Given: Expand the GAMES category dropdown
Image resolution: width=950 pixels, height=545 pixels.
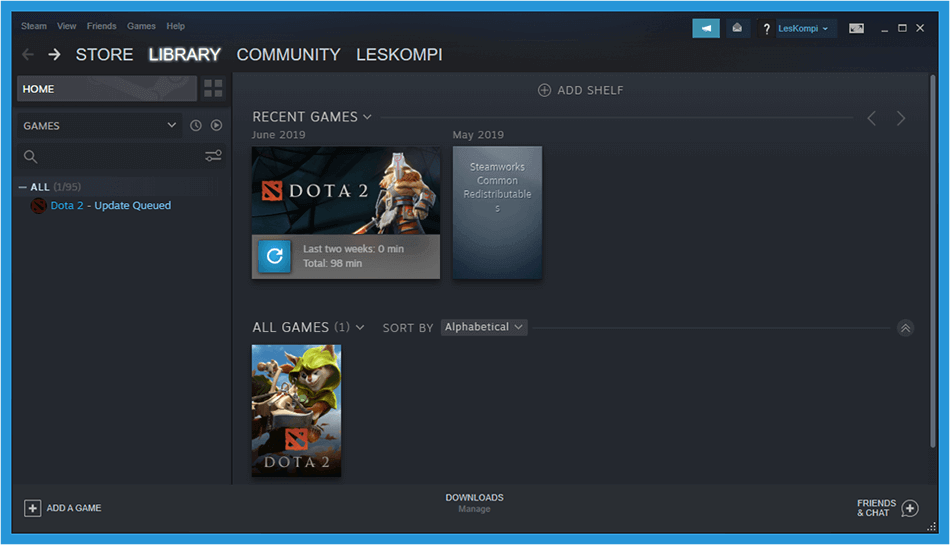Looking at the screenshot, I should point(99,125).
